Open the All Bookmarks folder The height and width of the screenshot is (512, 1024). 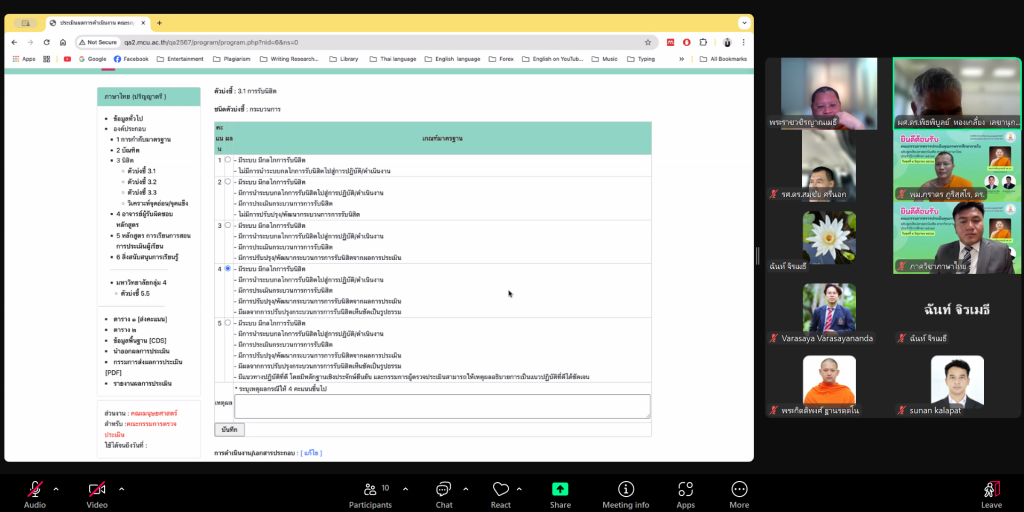coord(724,59)
